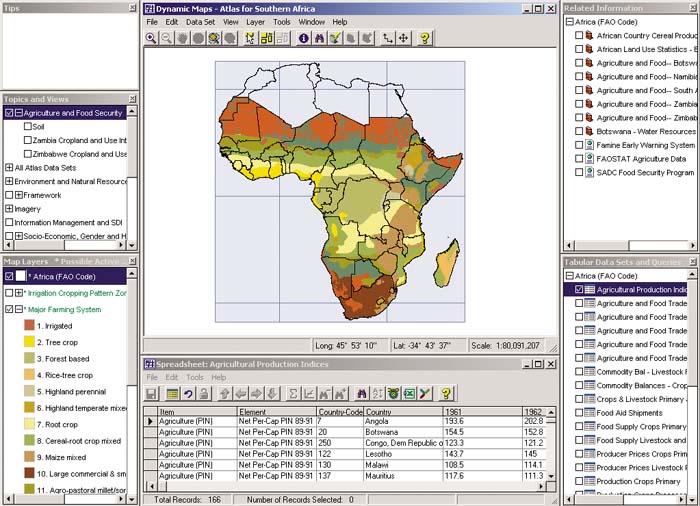
Task: Open the FAOSTAT Agriculture Data link
Action: click(641, 159)
